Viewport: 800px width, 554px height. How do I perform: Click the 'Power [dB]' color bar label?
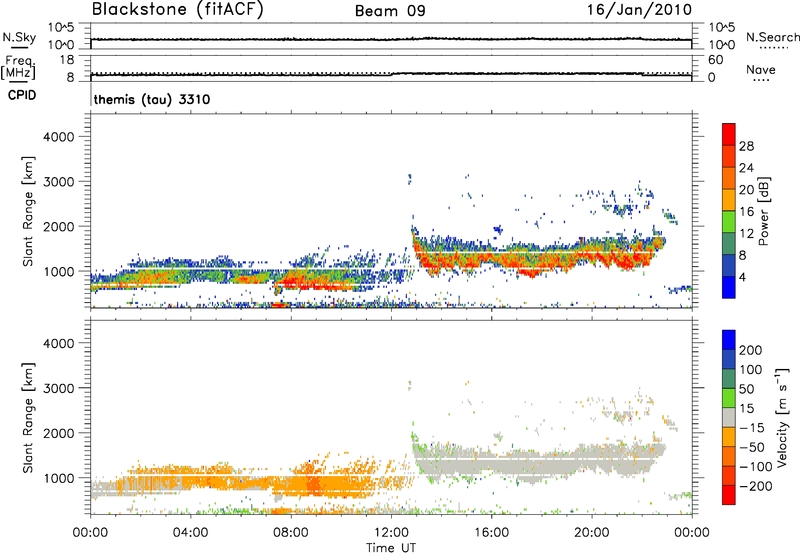click(763, 211)
